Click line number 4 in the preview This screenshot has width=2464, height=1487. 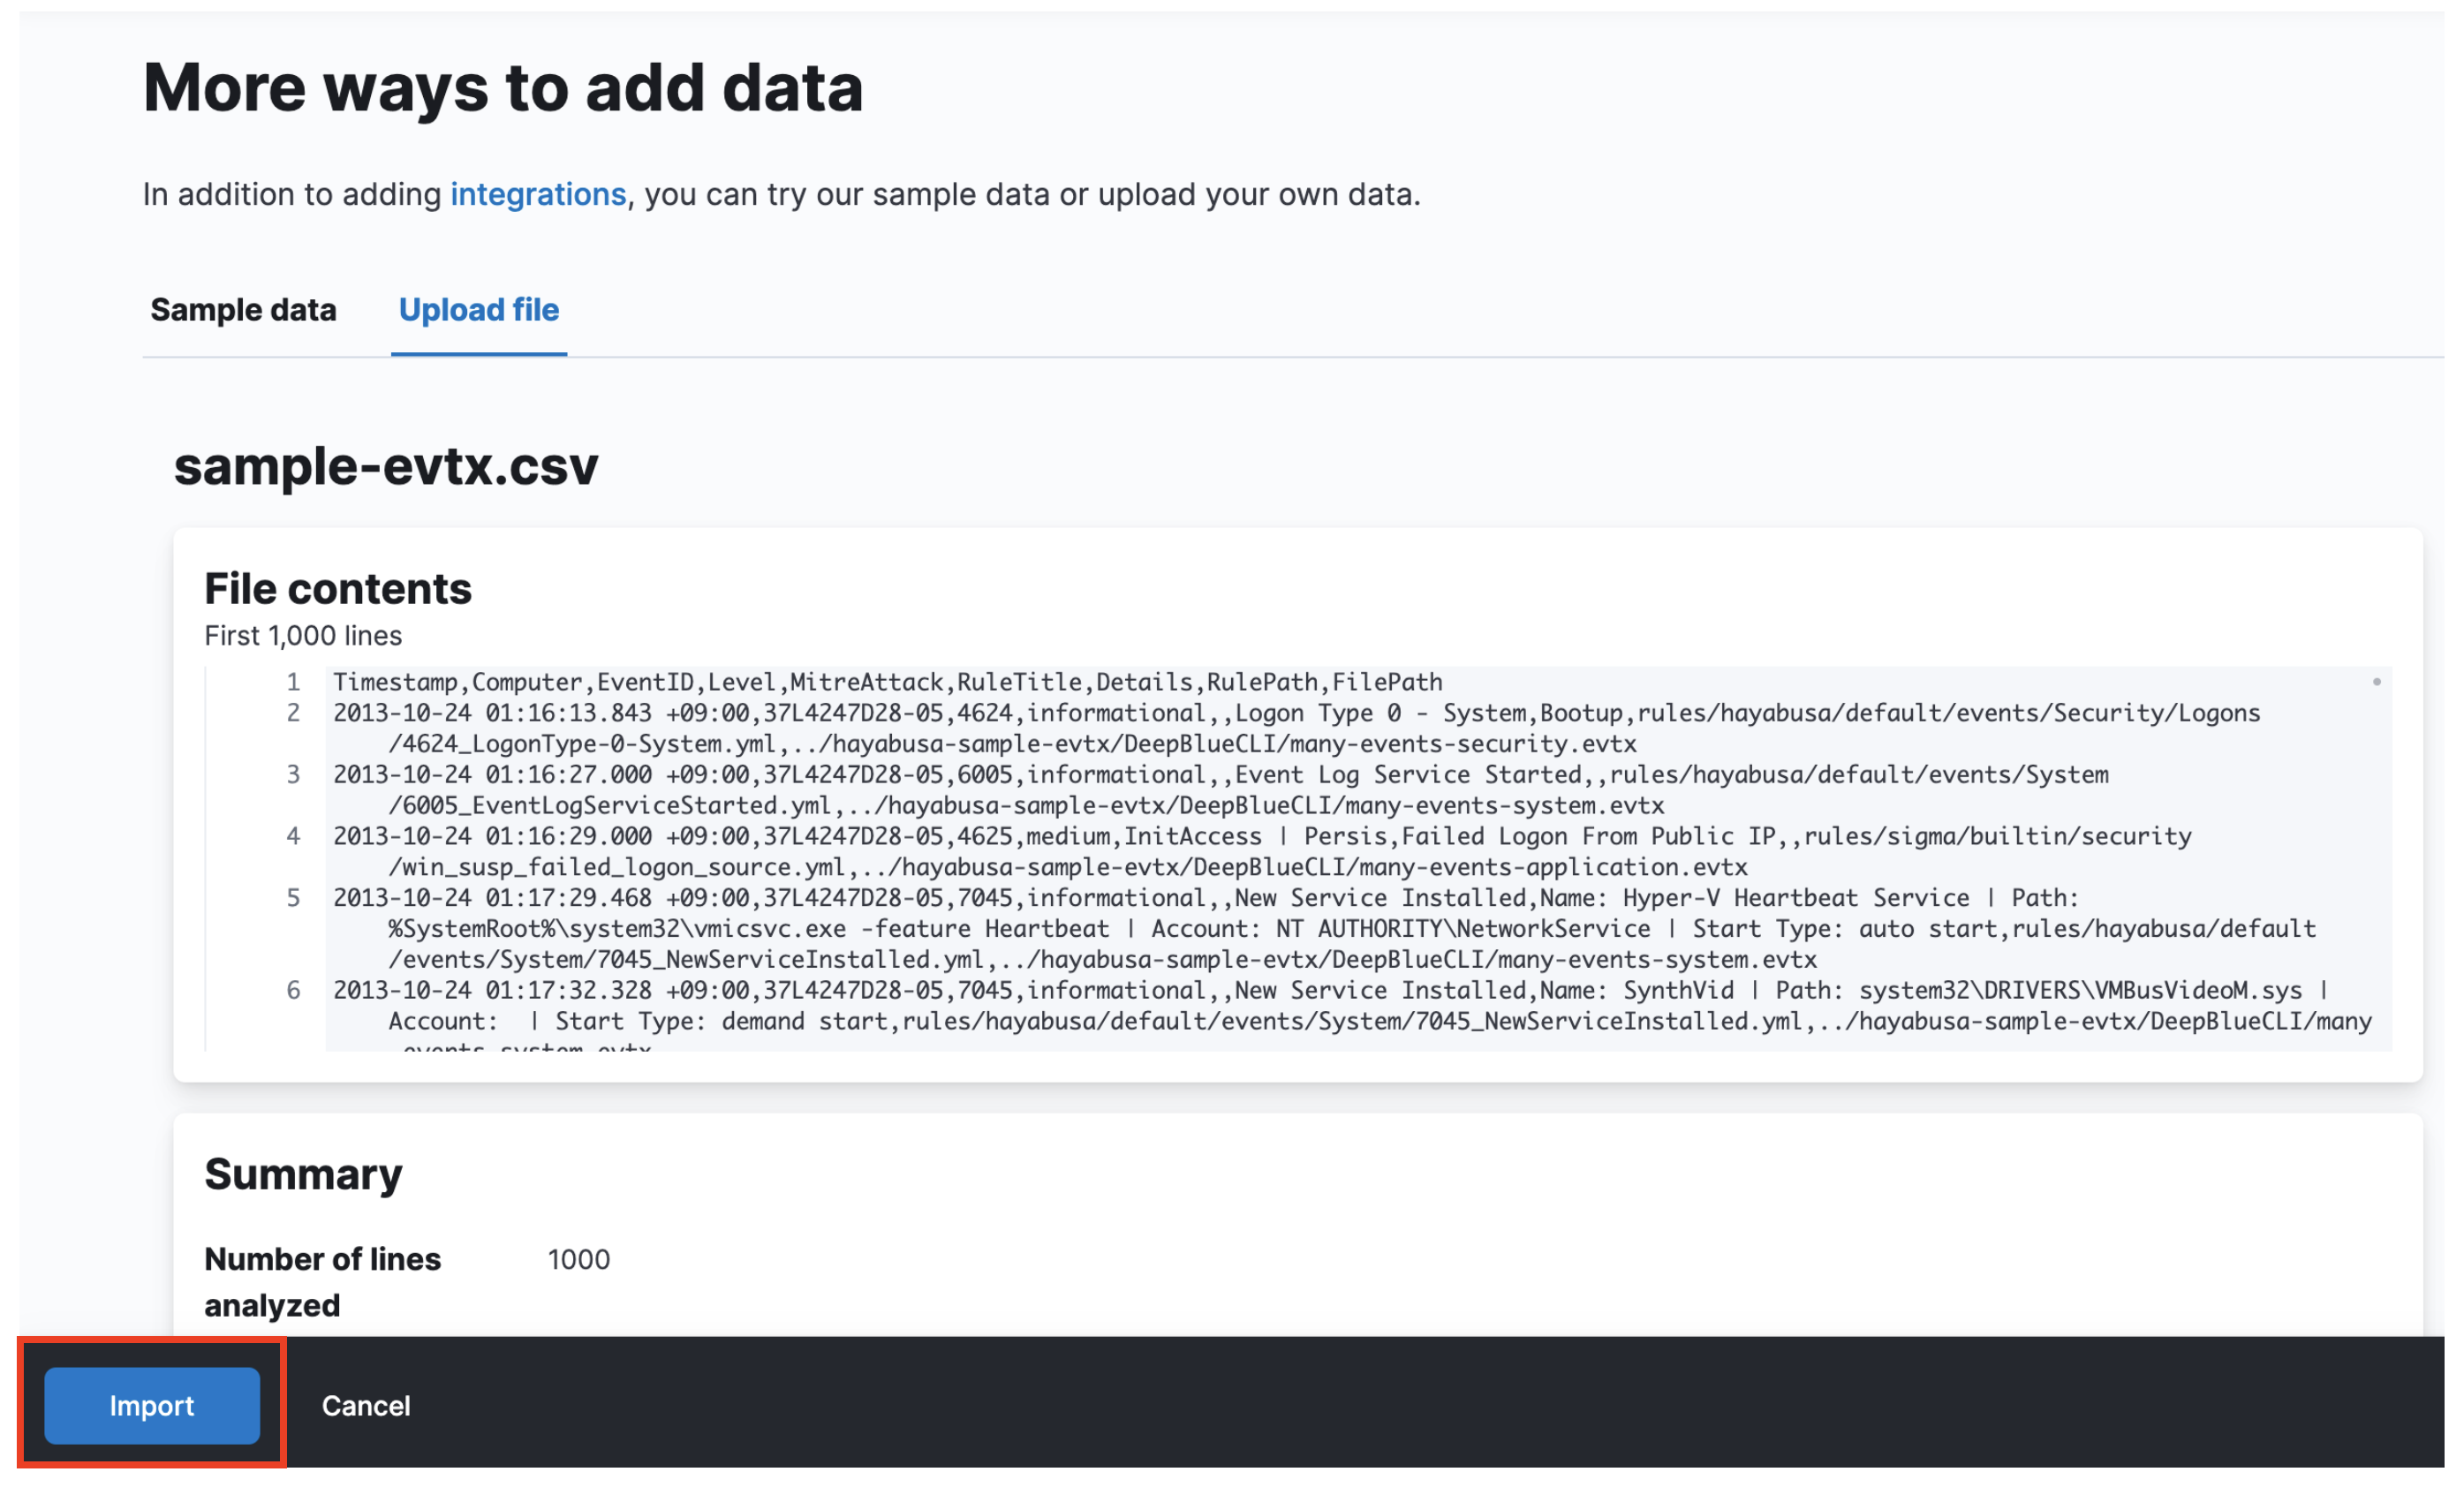[293, 836]
